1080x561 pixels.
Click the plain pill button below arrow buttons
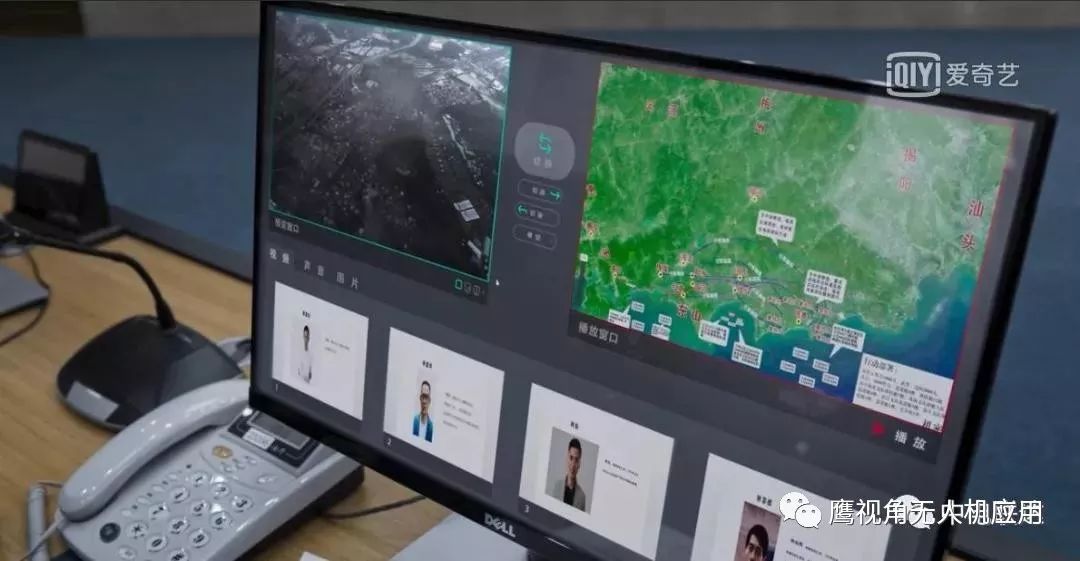click(534, 236)
